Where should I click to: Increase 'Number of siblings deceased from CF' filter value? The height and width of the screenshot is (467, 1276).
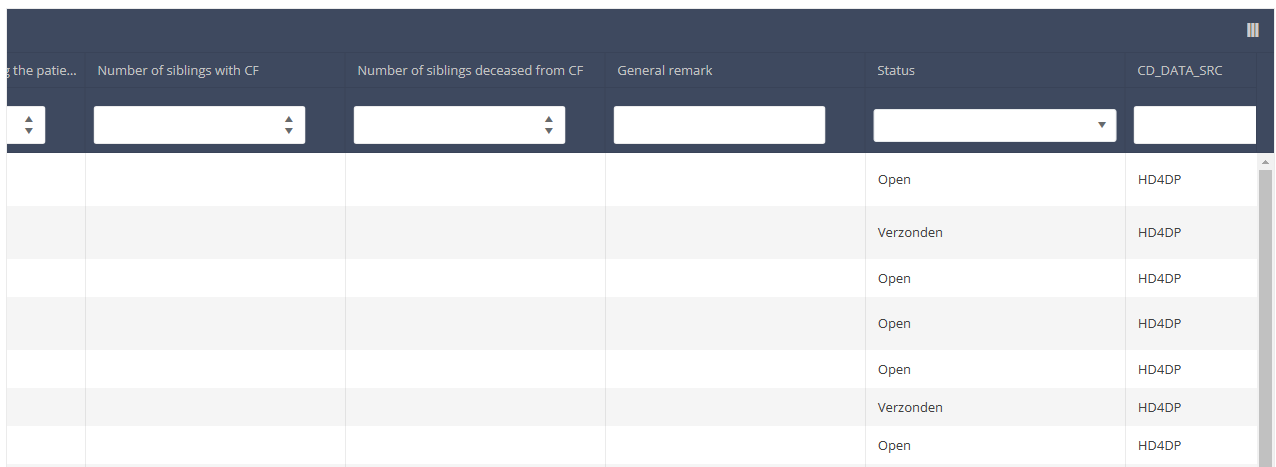[x=548, y=120]
